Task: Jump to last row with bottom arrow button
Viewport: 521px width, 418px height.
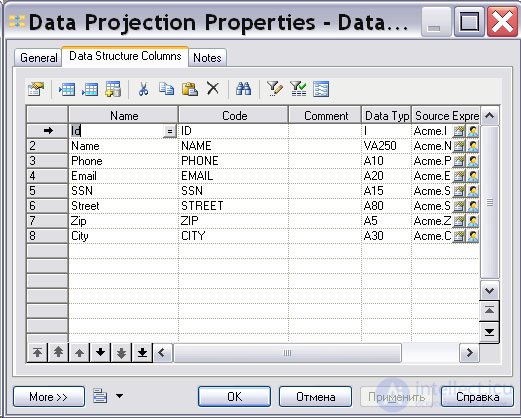Action: click(x=489, y=332)
